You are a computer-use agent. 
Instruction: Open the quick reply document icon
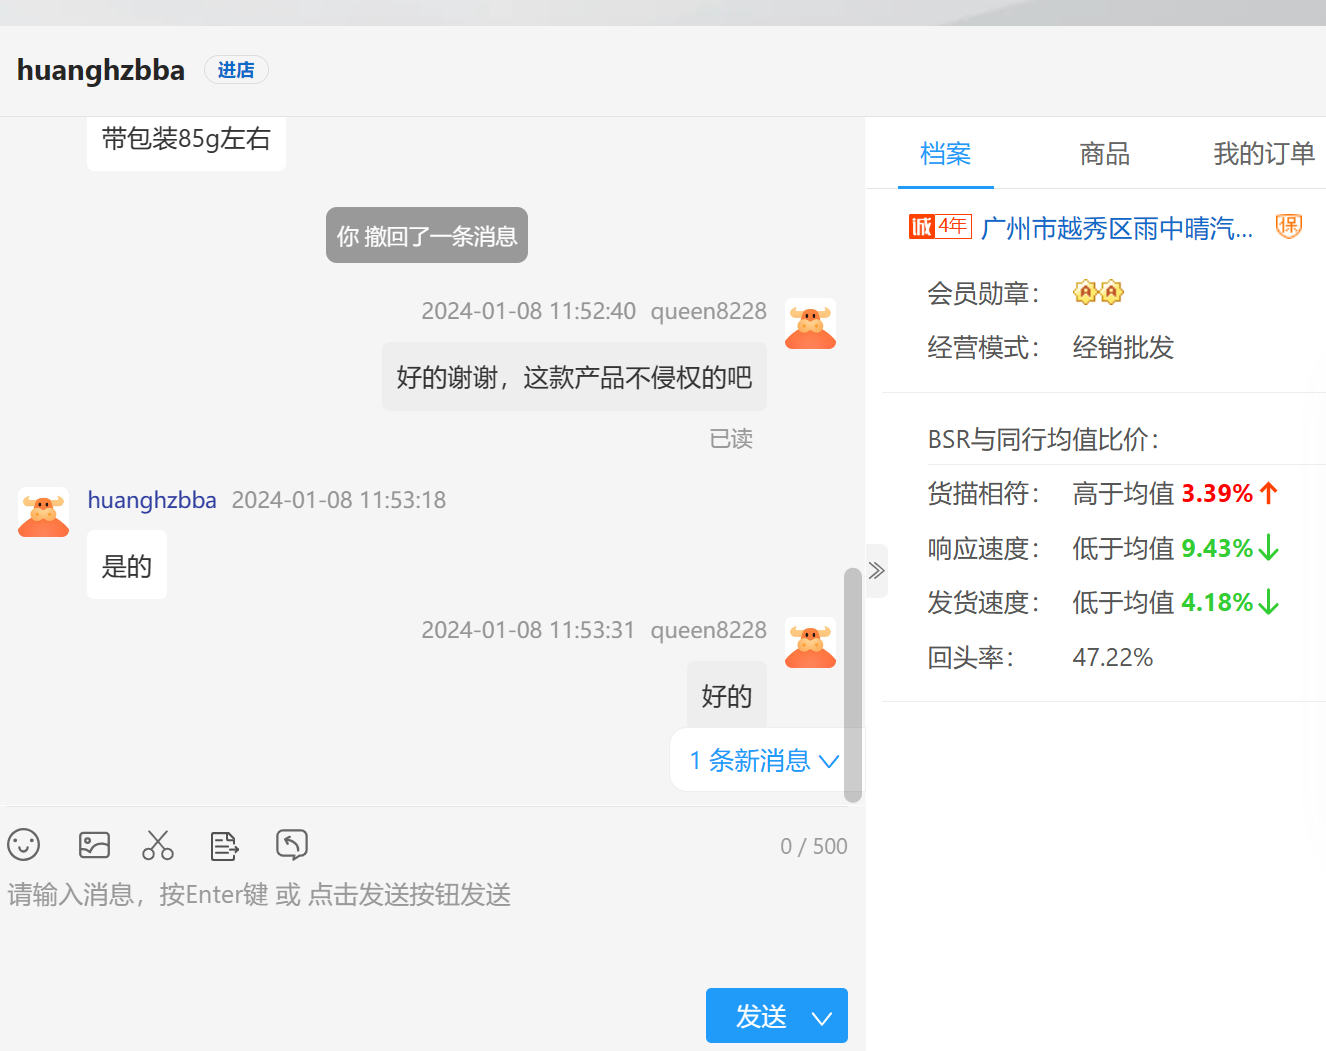pos(225,846)
